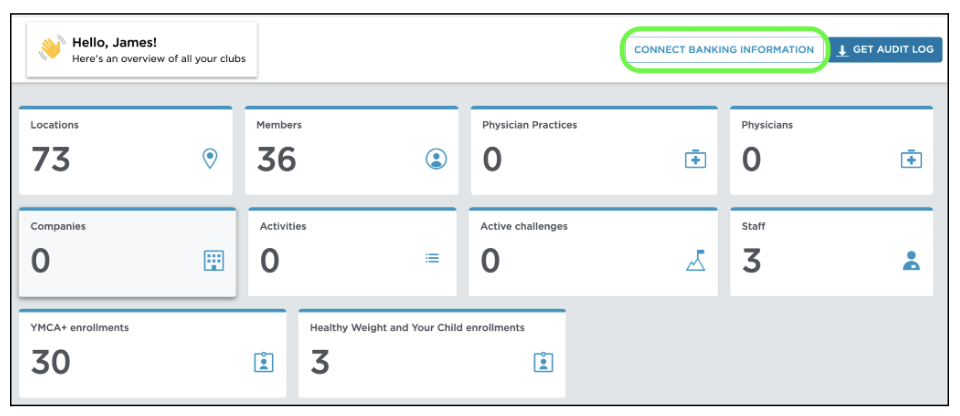Click the list icon in Activities card
This screenshot has height=416, width=960.
[x=432, y=259]
